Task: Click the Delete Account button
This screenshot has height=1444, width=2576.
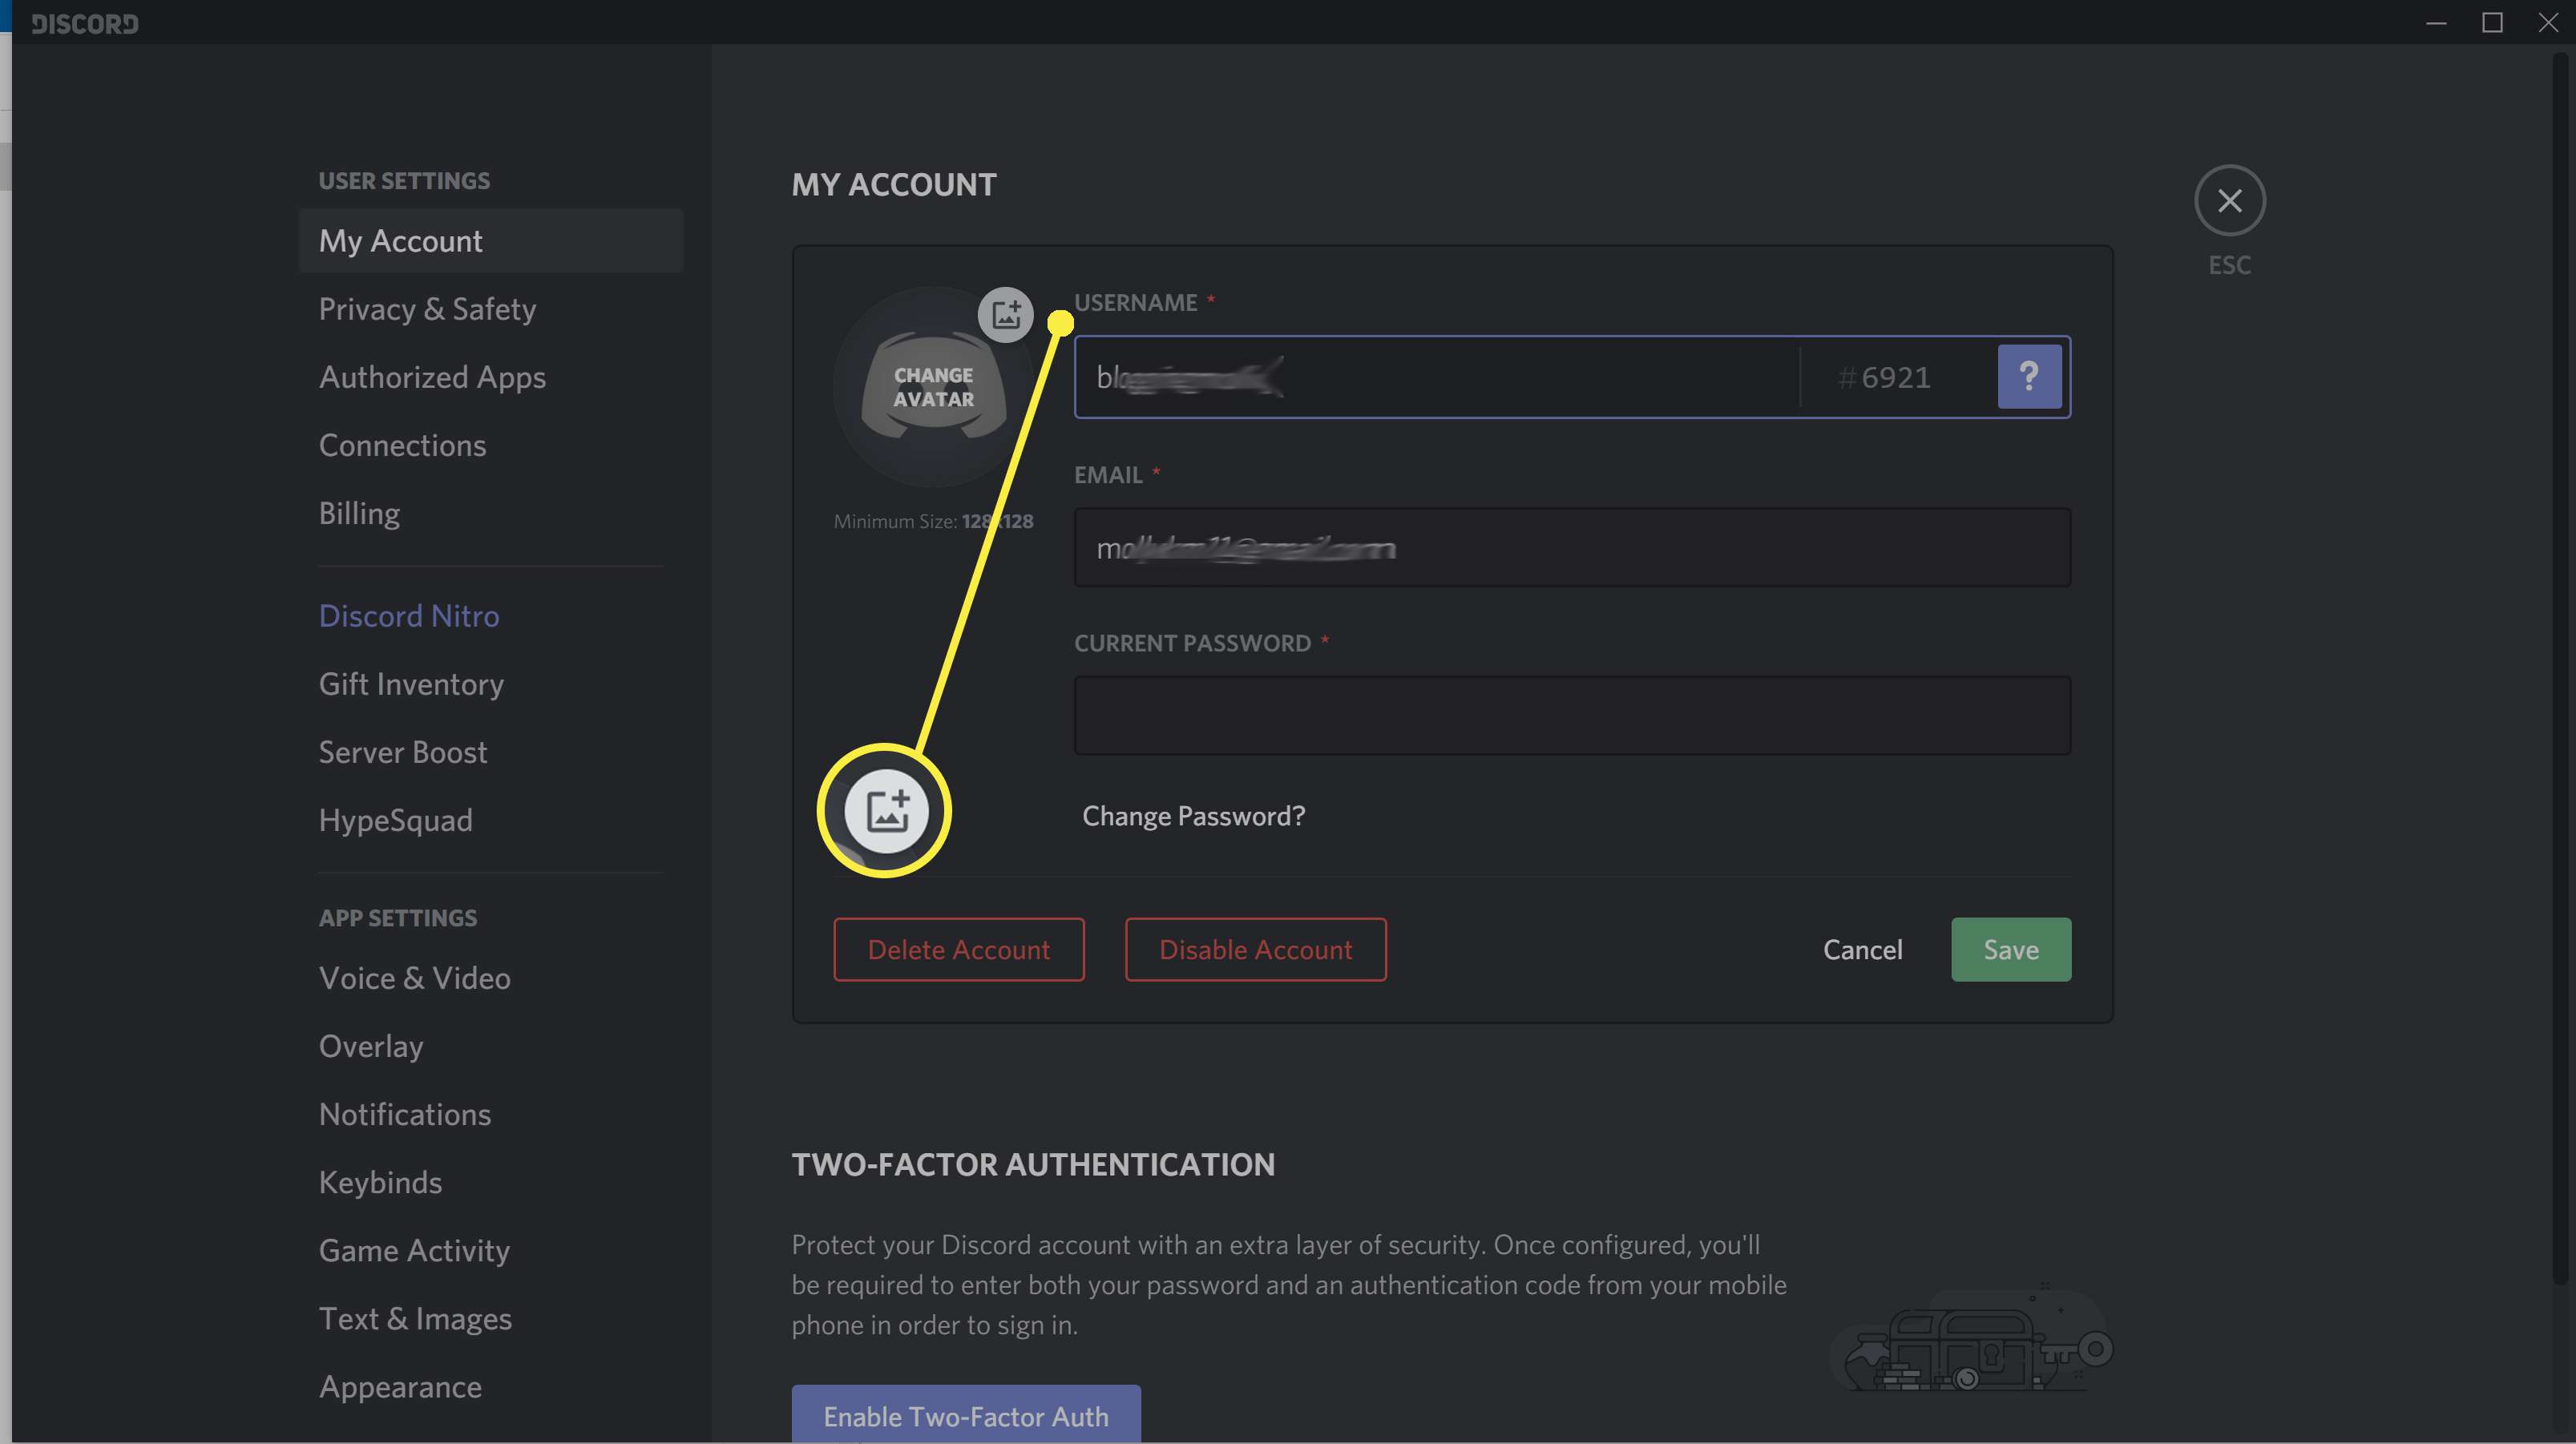Action: point(957,949)
